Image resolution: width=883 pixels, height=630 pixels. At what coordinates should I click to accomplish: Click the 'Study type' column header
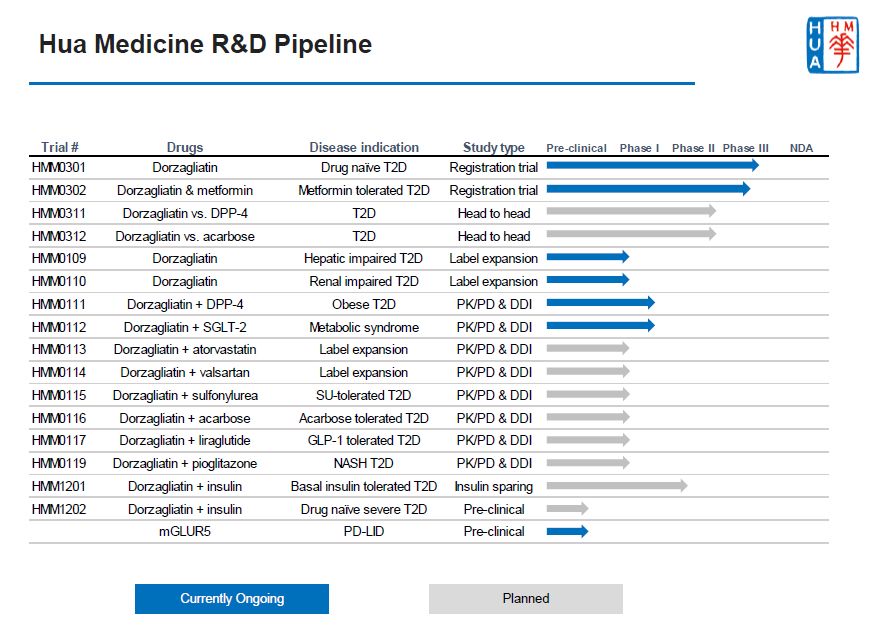tap(494, 148)
